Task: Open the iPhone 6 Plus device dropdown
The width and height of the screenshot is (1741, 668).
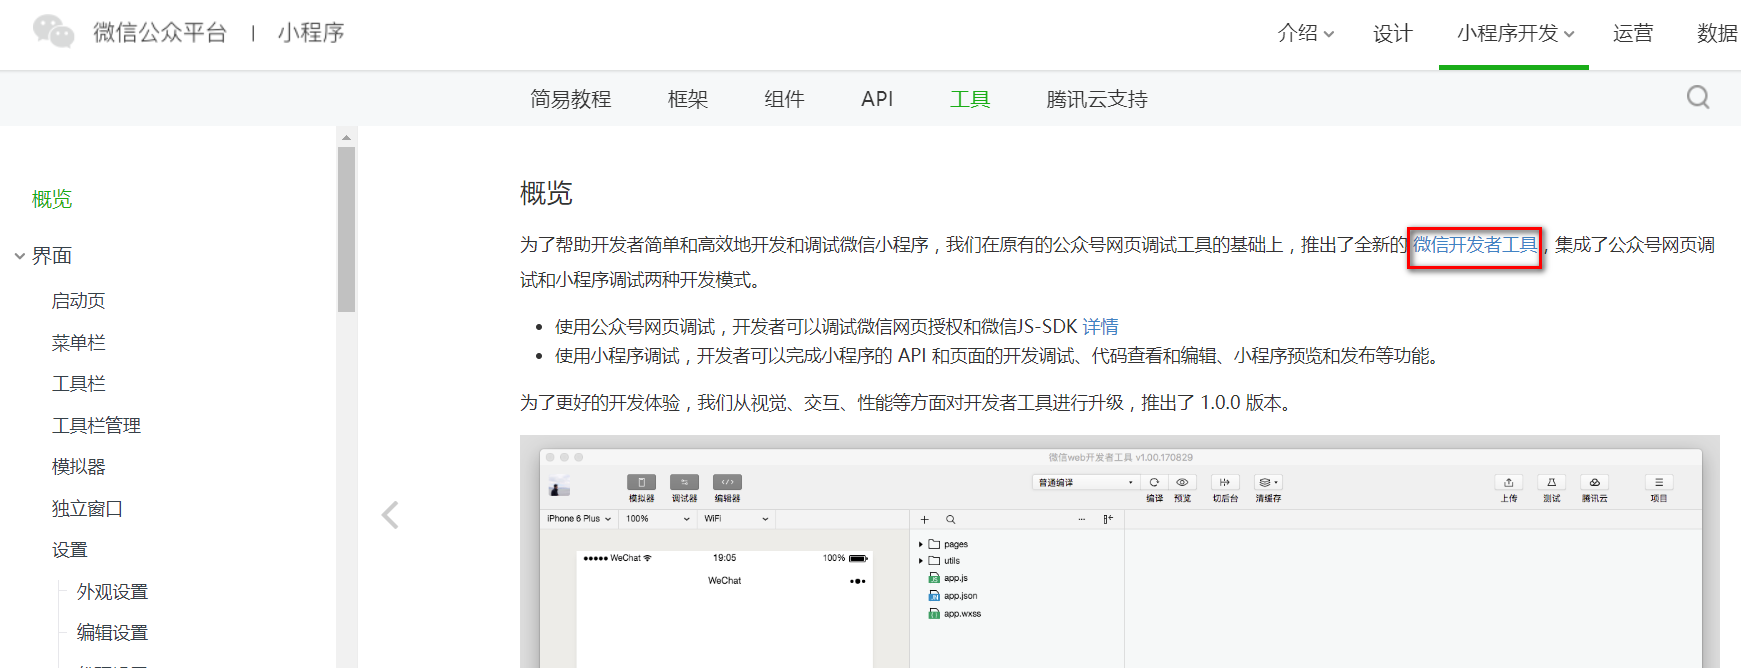Action: [x=579, y=519]
